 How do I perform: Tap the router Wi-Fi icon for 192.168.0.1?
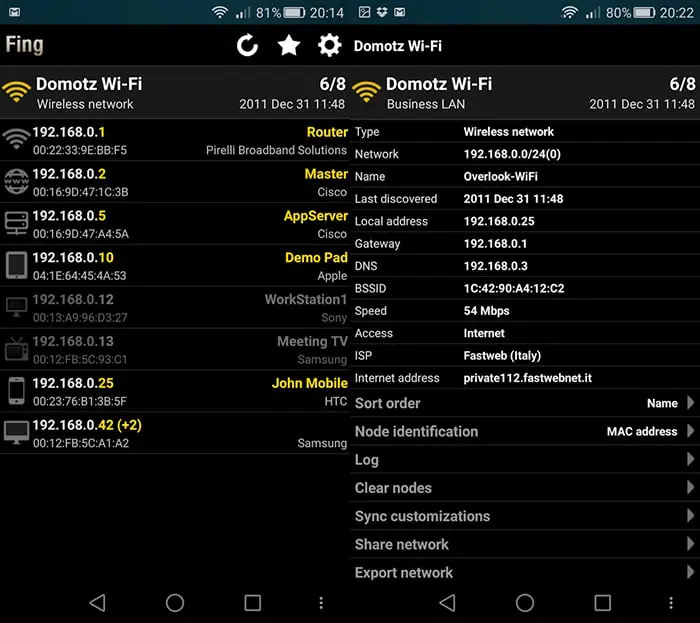pos(16,139)
